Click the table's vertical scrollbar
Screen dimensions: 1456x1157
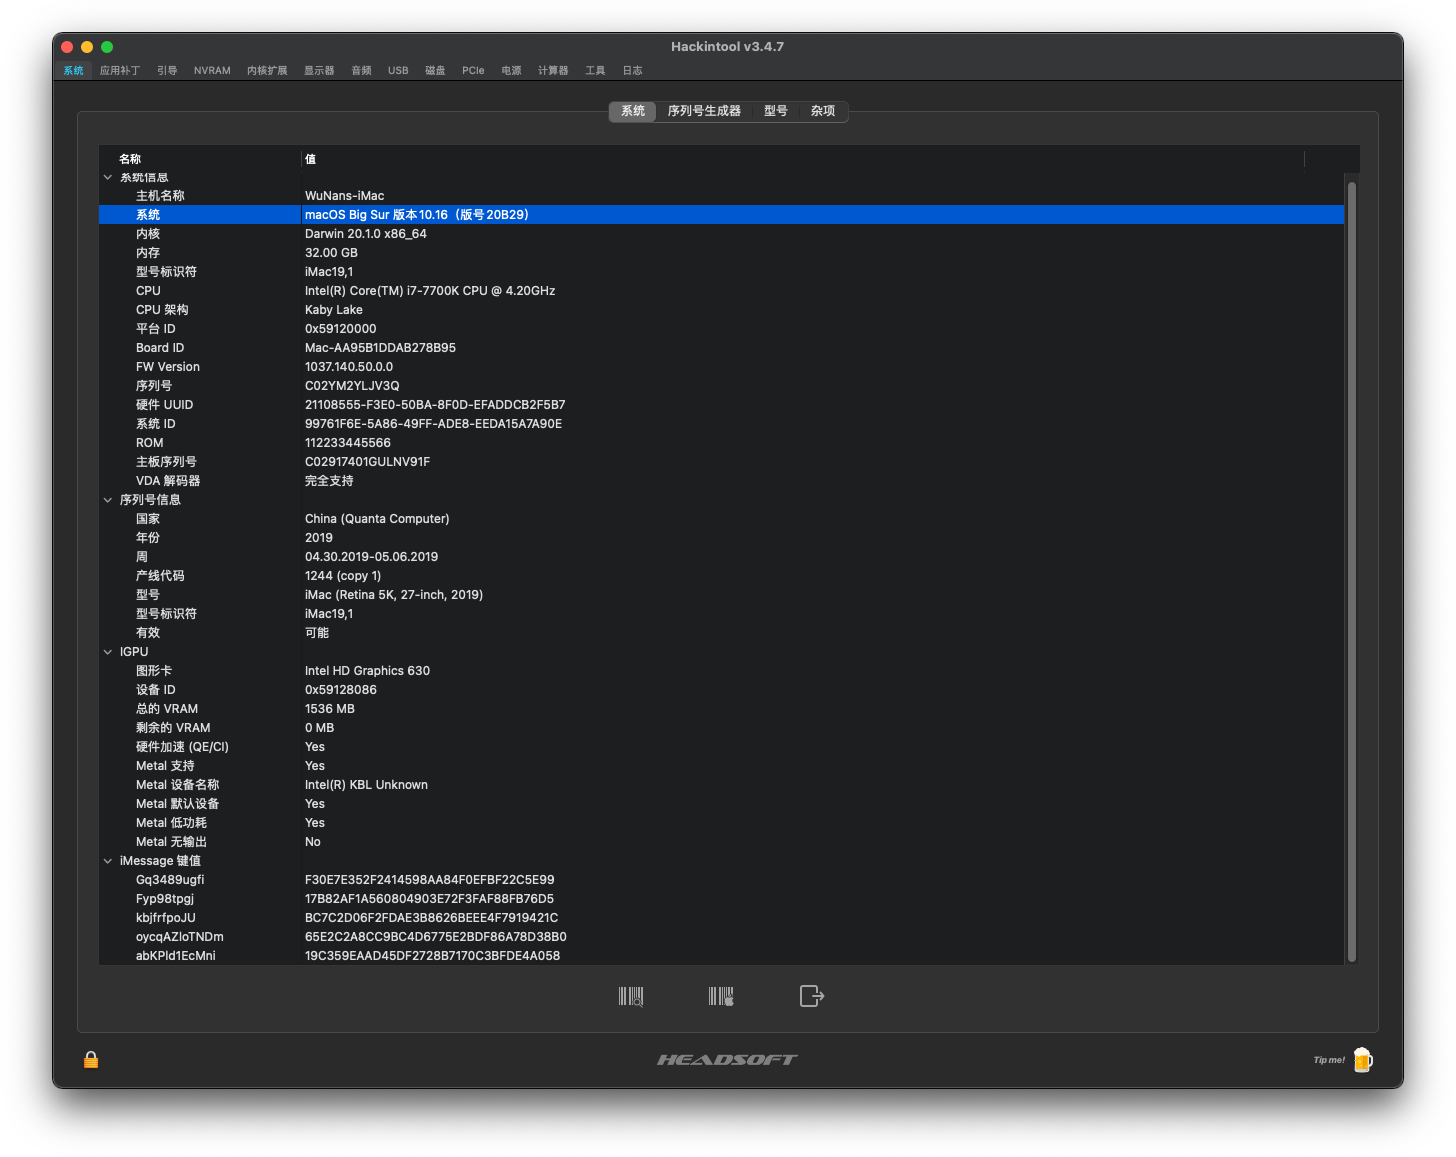click(1352, 571)
